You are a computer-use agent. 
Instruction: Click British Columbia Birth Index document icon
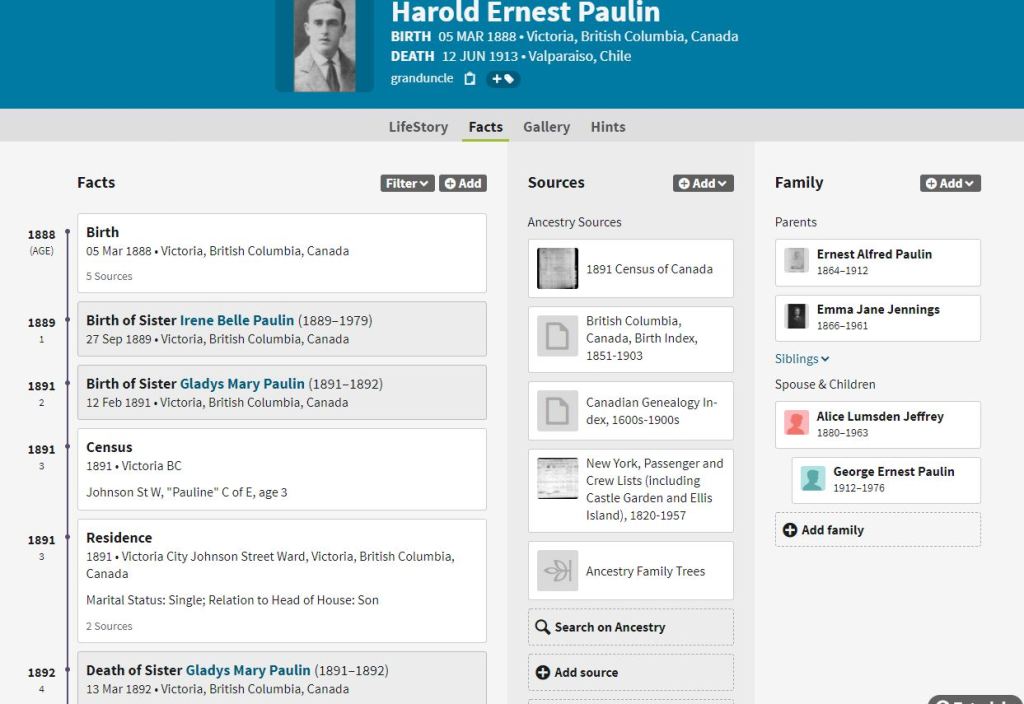[x=557, y=338]
